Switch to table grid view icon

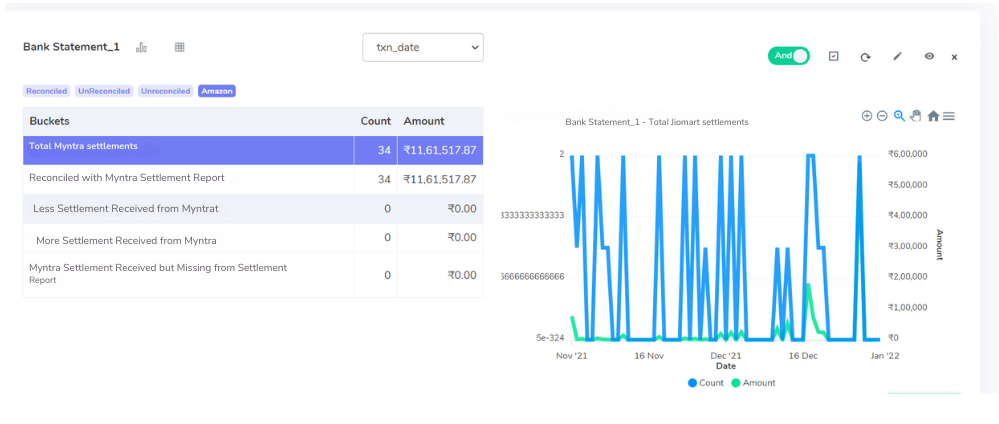(180, 47)
